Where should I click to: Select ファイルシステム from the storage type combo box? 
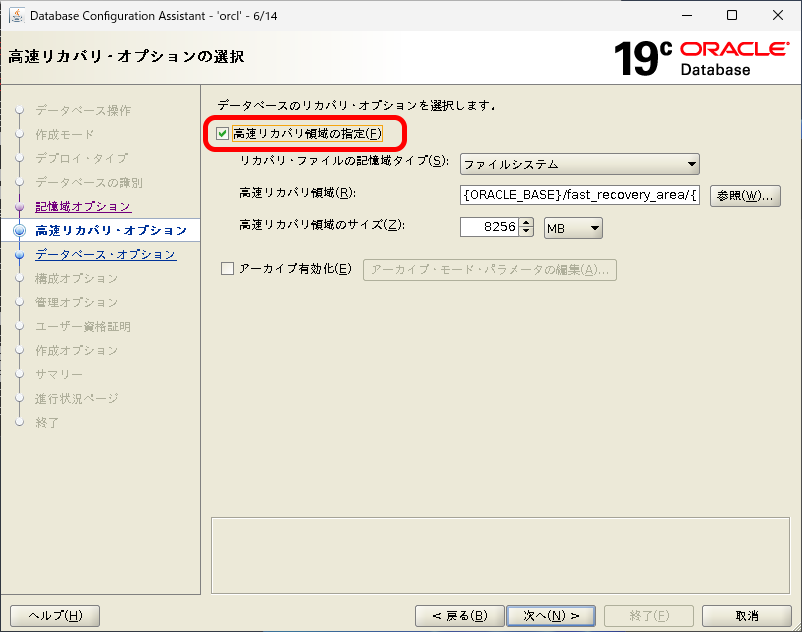580,163
